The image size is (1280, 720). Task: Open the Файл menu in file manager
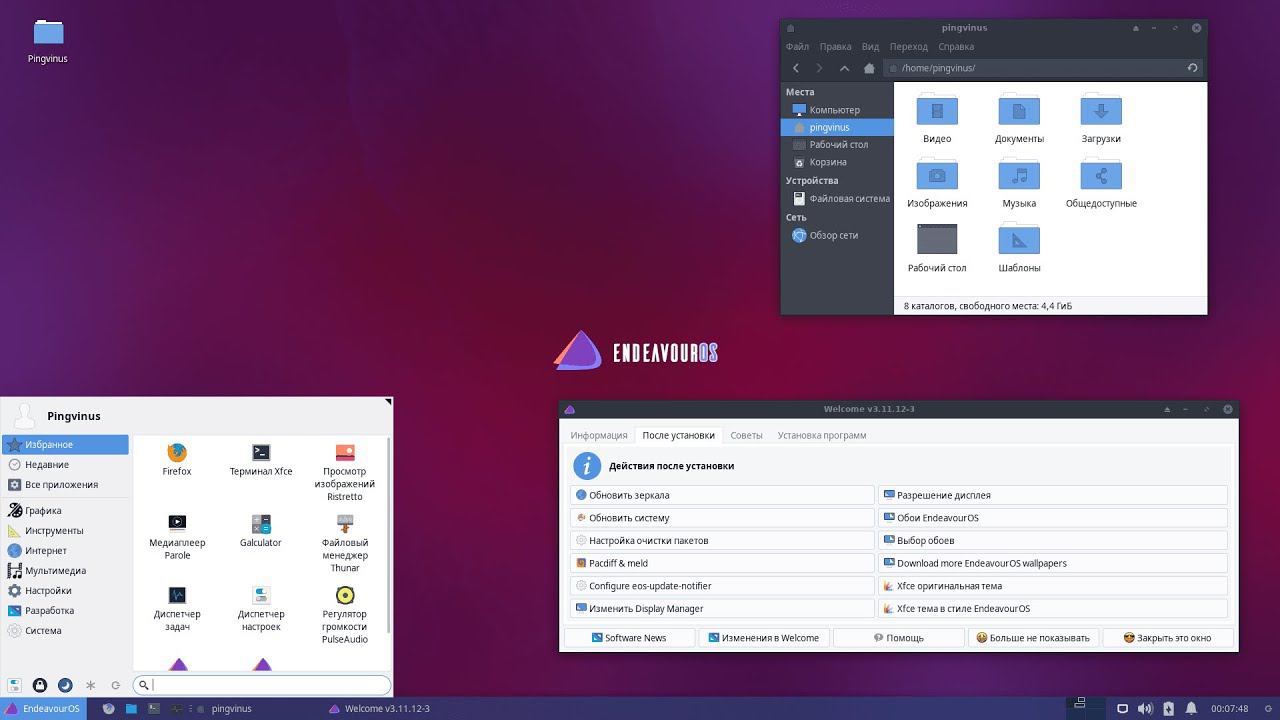pyautogui.click(x=797, y=47)
